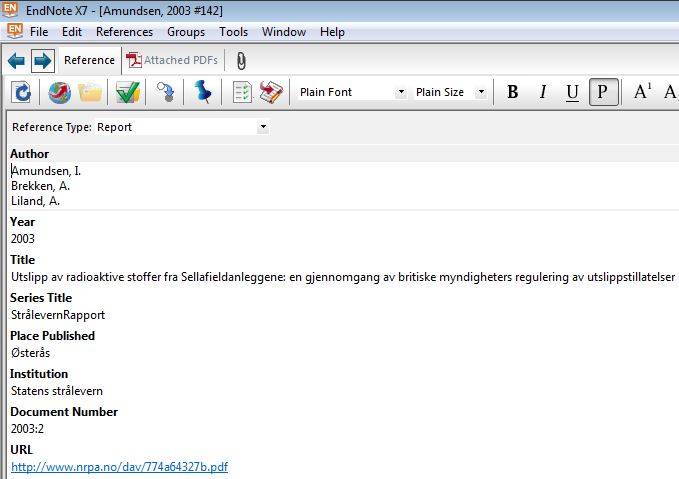Open the Tools menu
679x479 pixels.
[x=233, y=32]
